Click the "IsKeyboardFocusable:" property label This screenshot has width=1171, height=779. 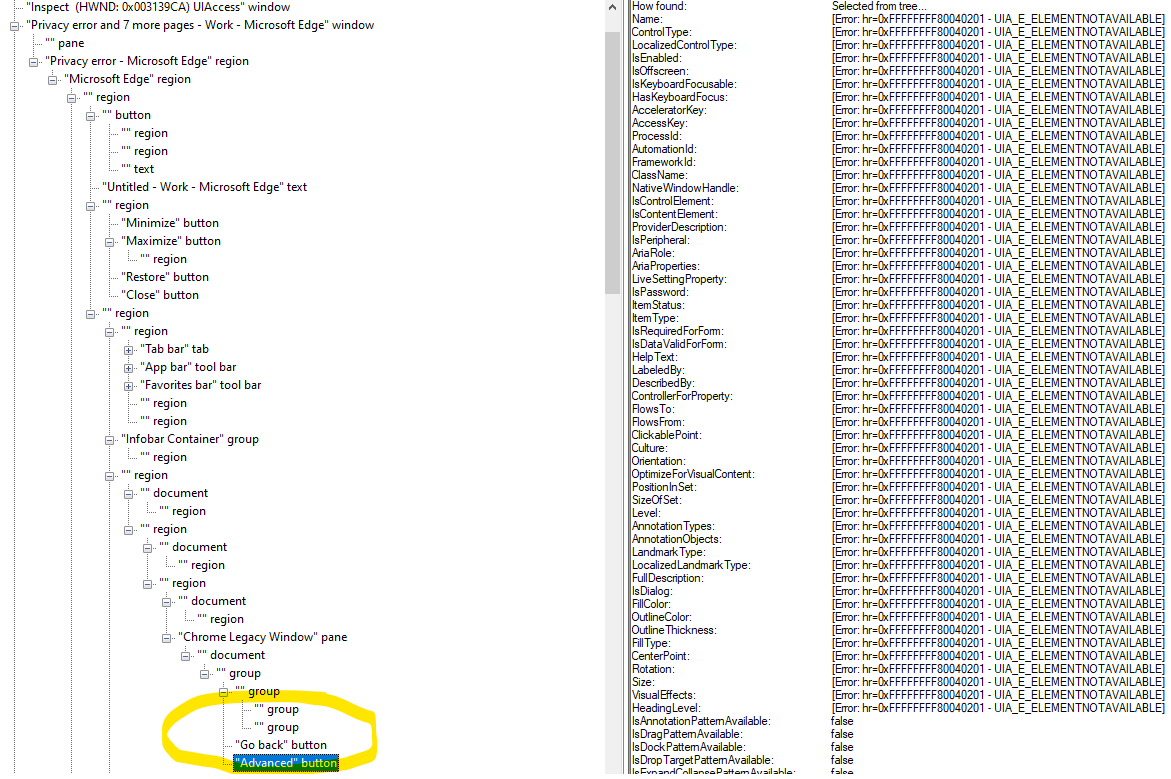point(684,84)
